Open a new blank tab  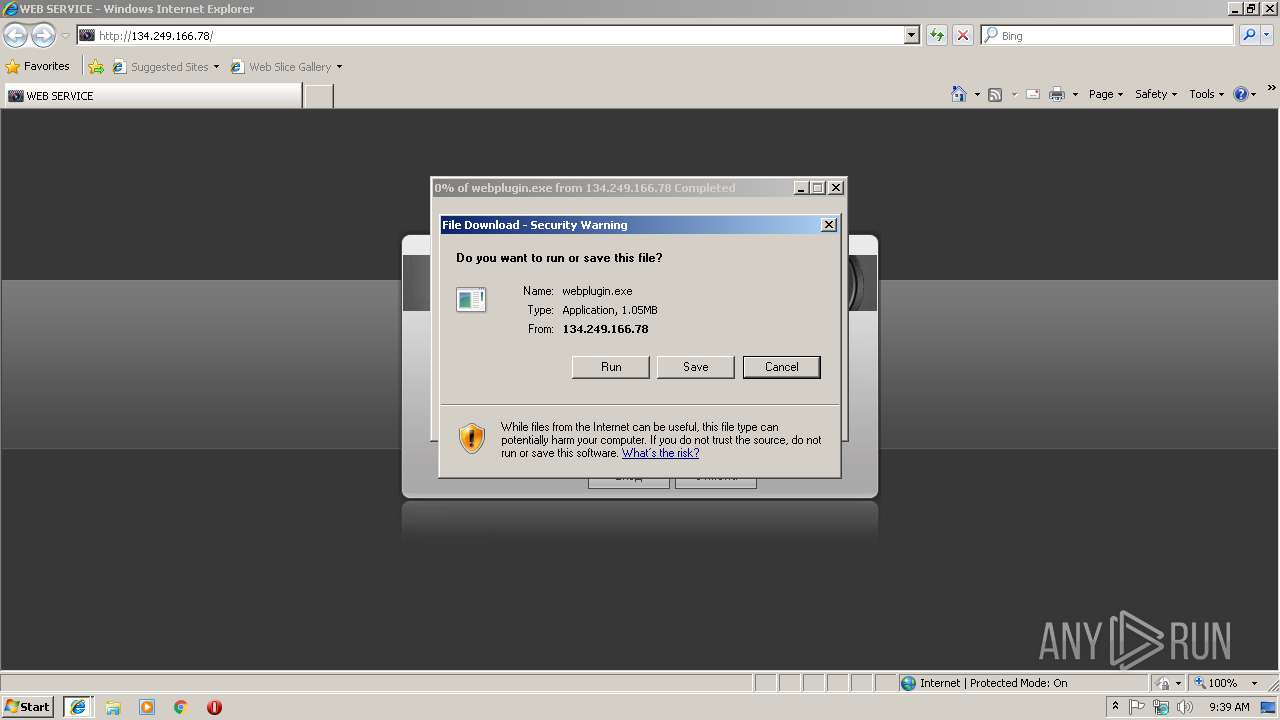click(318, 96)
